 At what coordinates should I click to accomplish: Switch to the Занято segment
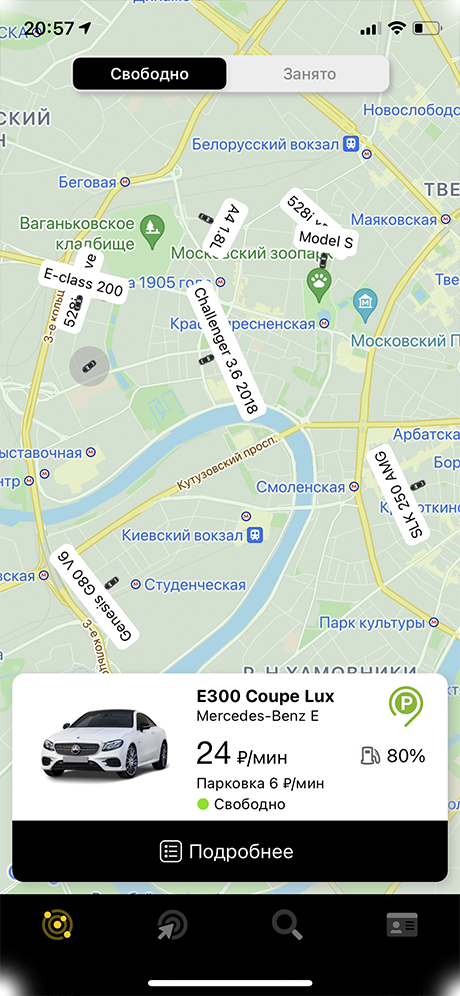pyautogui.click(x=309, y=74)
